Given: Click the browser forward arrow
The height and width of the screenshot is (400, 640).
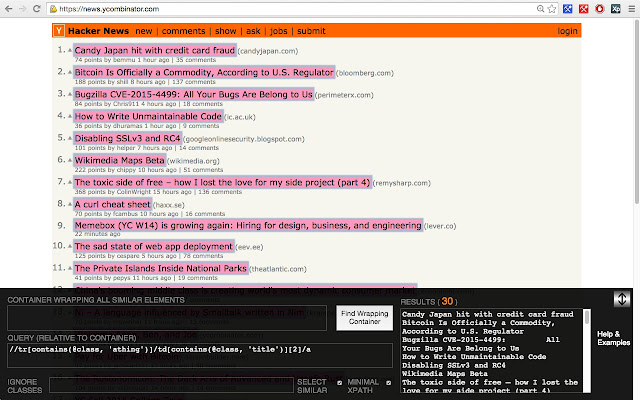Looking at the screenshot, I should (x=23, y=9).
